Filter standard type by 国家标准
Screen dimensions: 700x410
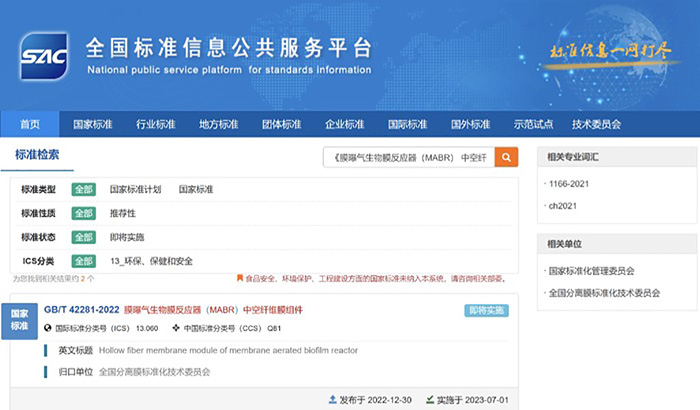196,189
